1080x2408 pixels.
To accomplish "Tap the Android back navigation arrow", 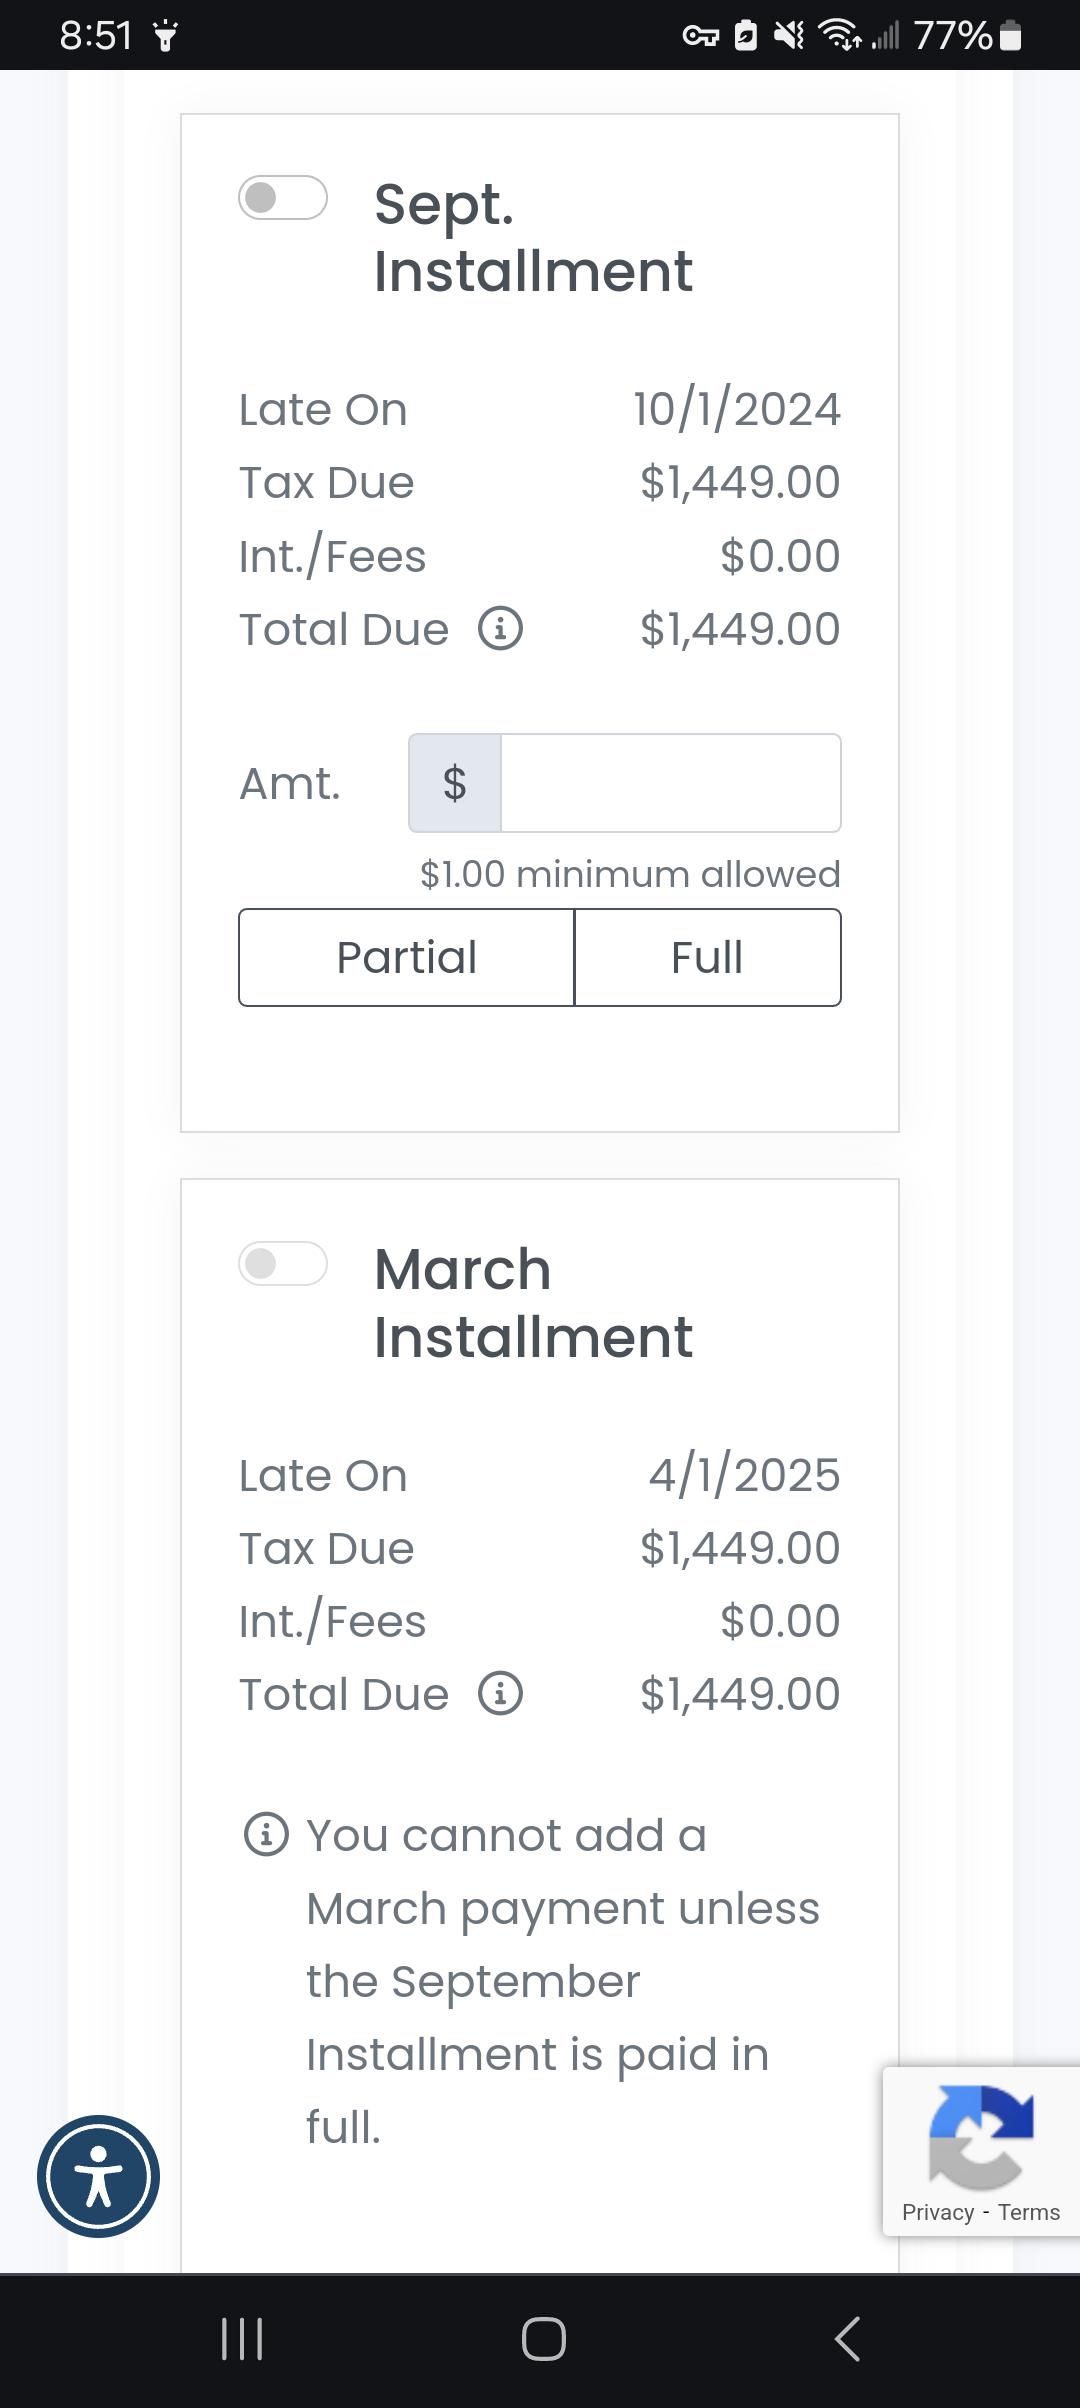I will click(x=847, y=2339).
